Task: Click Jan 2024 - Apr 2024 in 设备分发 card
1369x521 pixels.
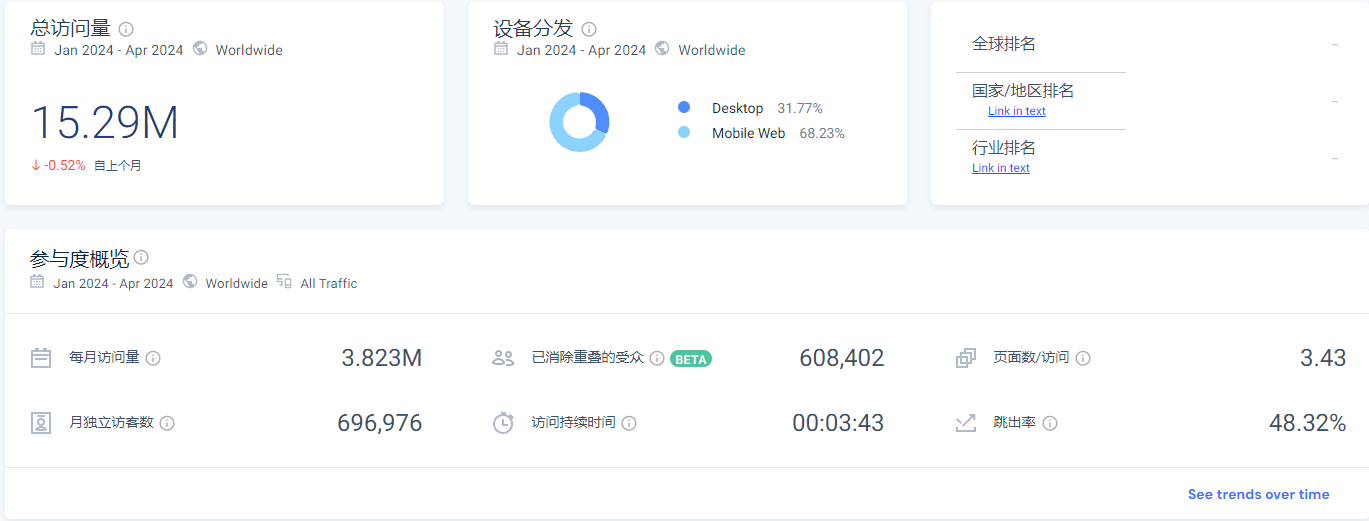Action: [x=582, y=50]
